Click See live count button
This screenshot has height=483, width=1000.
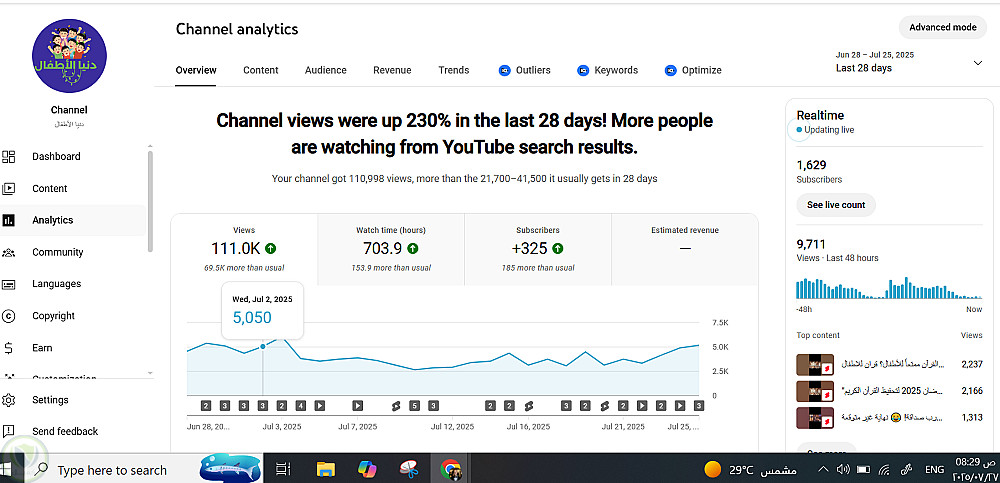click(x=836, y=205)
